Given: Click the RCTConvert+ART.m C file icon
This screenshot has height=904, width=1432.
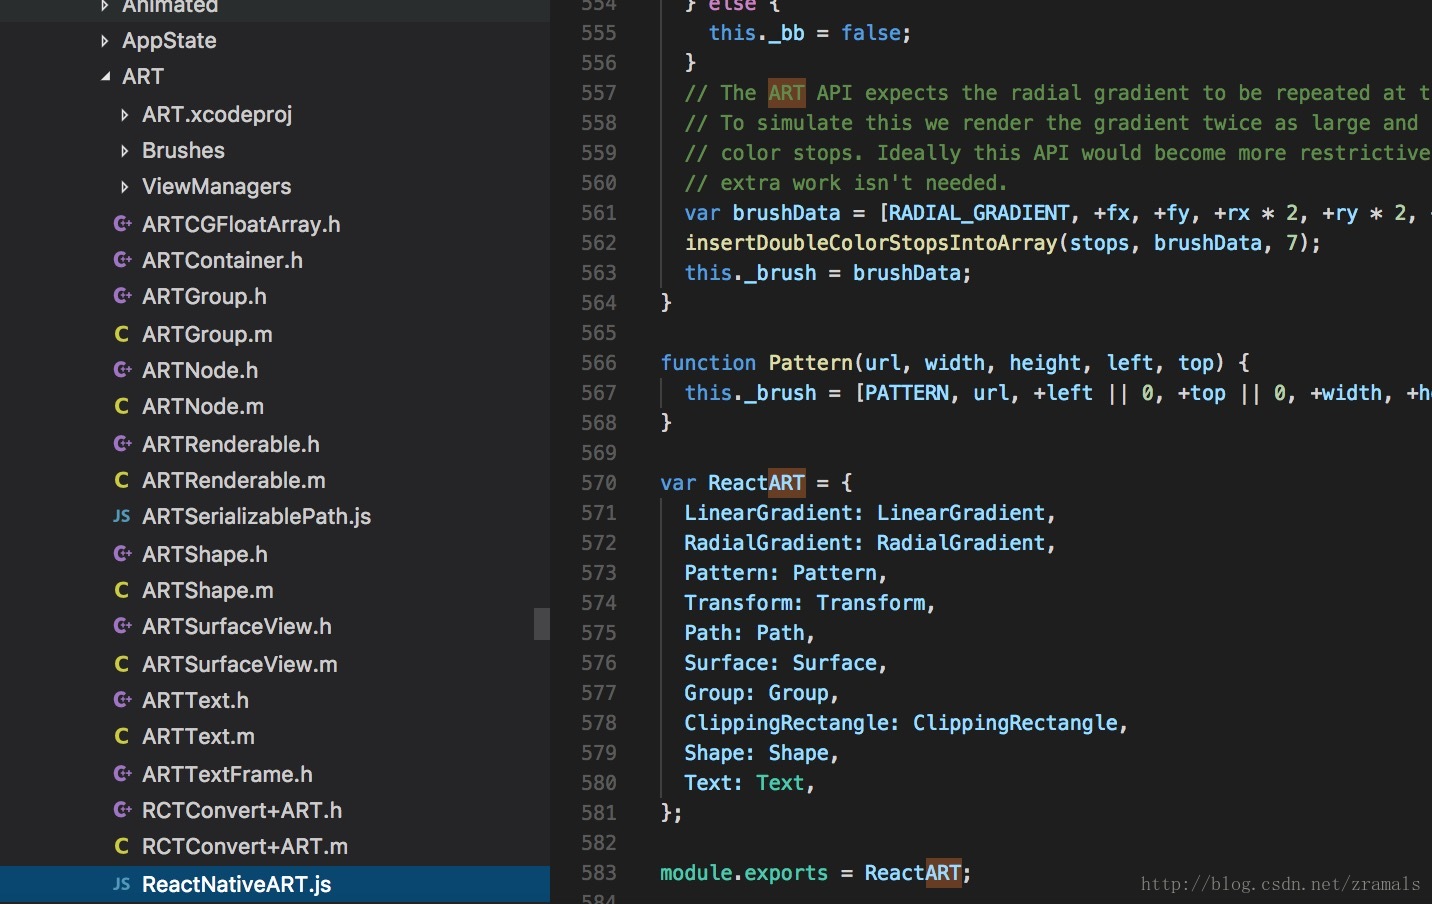Looking at the screenshot, I should 122,846.
